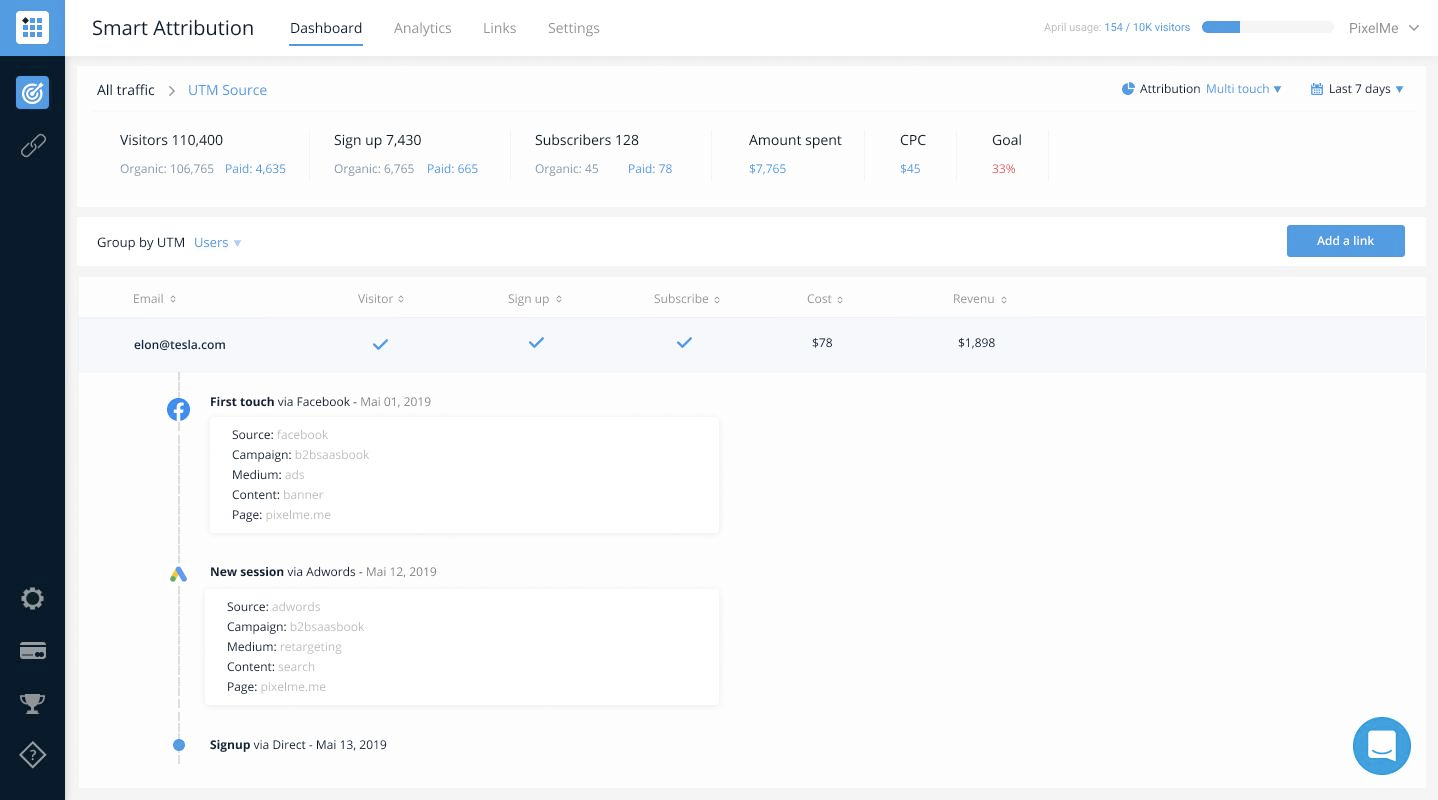
Task: Click the Visitor checkmark for elon@tesla.com
Action: (380, 344)
